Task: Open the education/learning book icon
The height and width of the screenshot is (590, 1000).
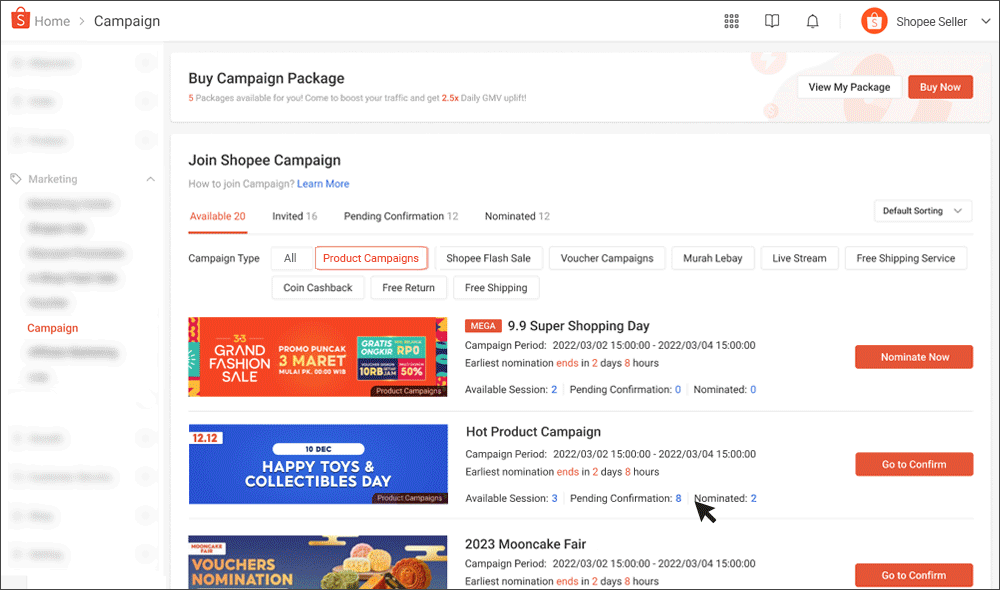Action: pos(771,20)
